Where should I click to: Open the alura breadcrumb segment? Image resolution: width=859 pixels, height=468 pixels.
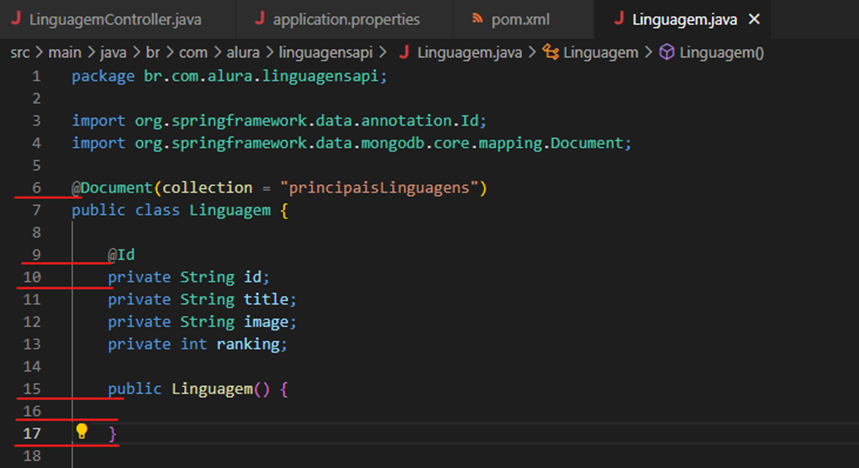pos(243,53)
